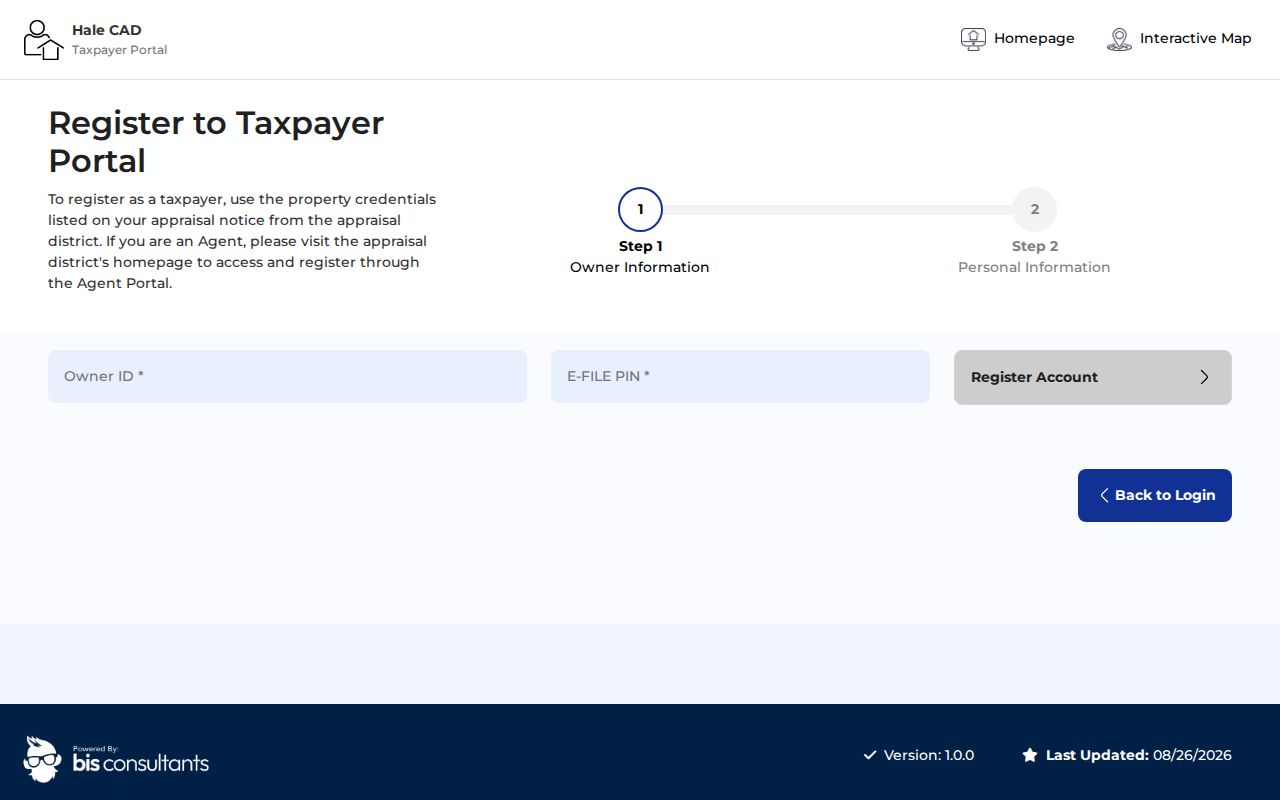
Task: Focus the Owner ID input field
Action: 287,376
